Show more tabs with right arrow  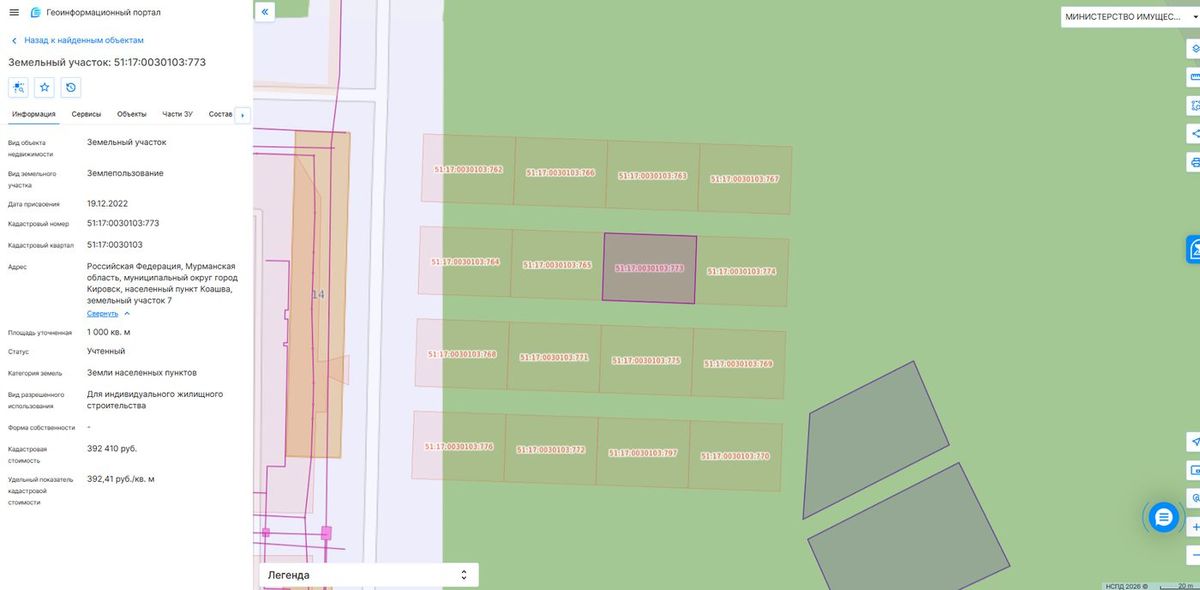(x=242, y=115)
